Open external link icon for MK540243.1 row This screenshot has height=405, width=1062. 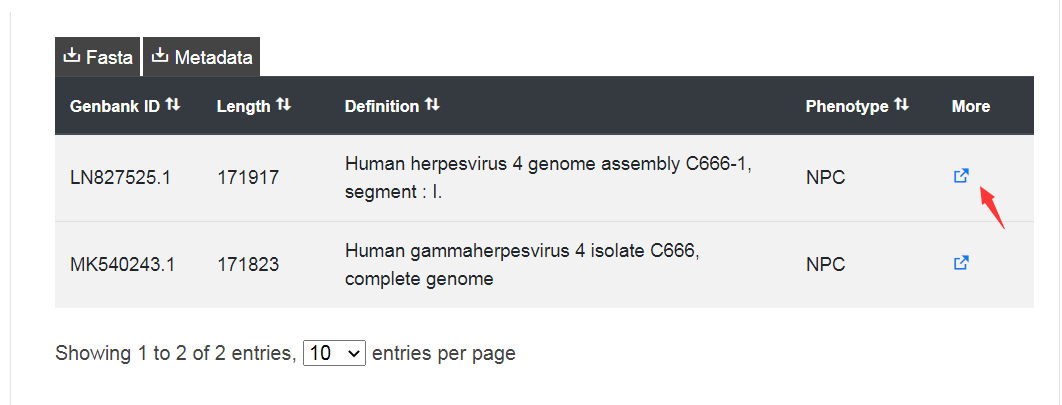(x=961, y=263)
